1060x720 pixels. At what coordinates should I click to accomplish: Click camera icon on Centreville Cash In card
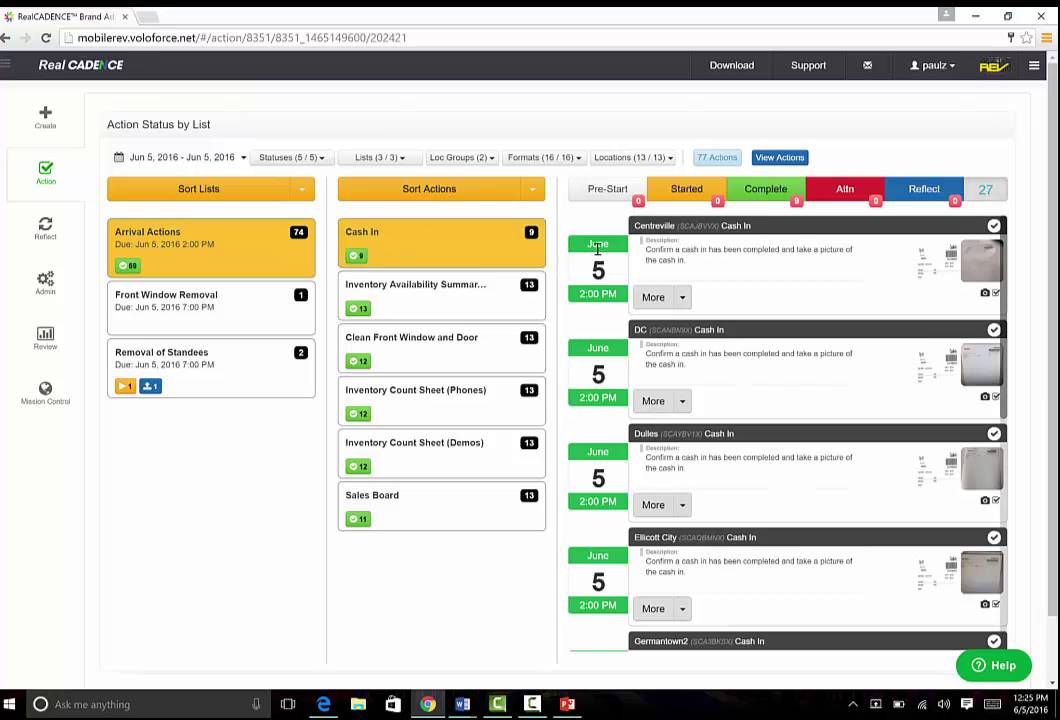[985, 293]
